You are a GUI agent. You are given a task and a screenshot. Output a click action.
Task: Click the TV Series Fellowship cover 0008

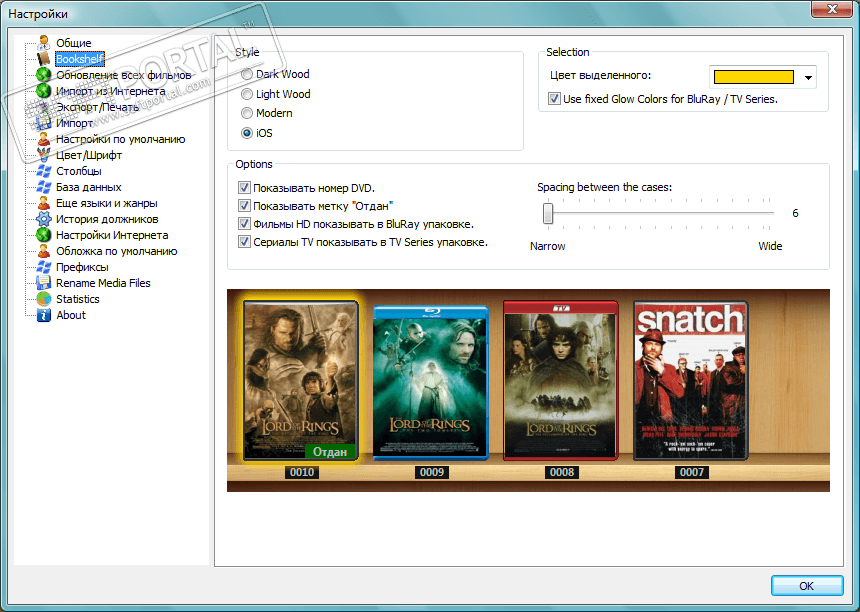tap(561, 380)
